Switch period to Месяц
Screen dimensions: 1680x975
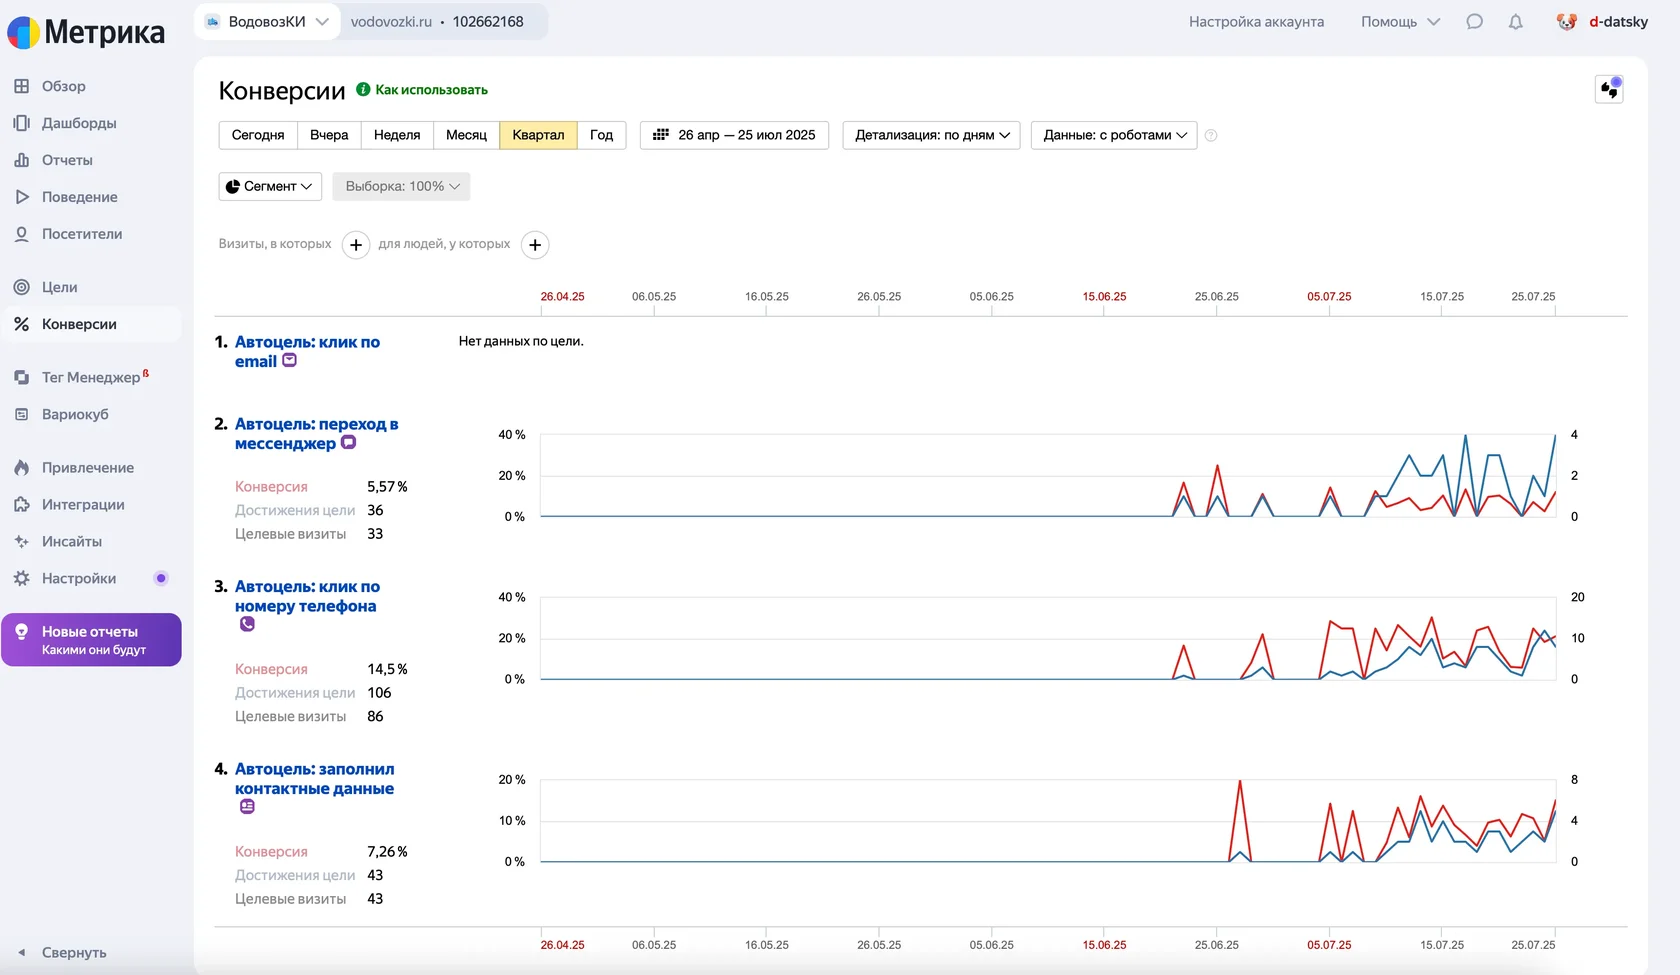pos(466,135)
